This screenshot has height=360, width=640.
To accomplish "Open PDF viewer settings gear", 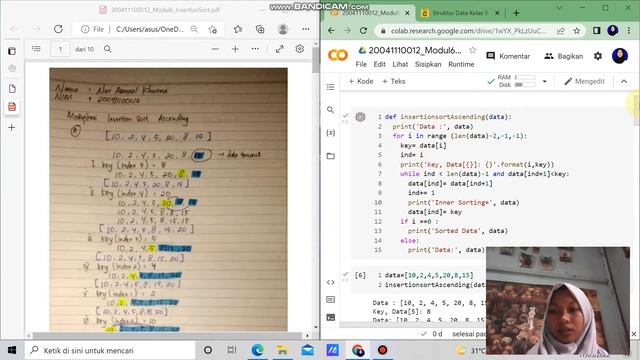I will (x=300, y=49).
